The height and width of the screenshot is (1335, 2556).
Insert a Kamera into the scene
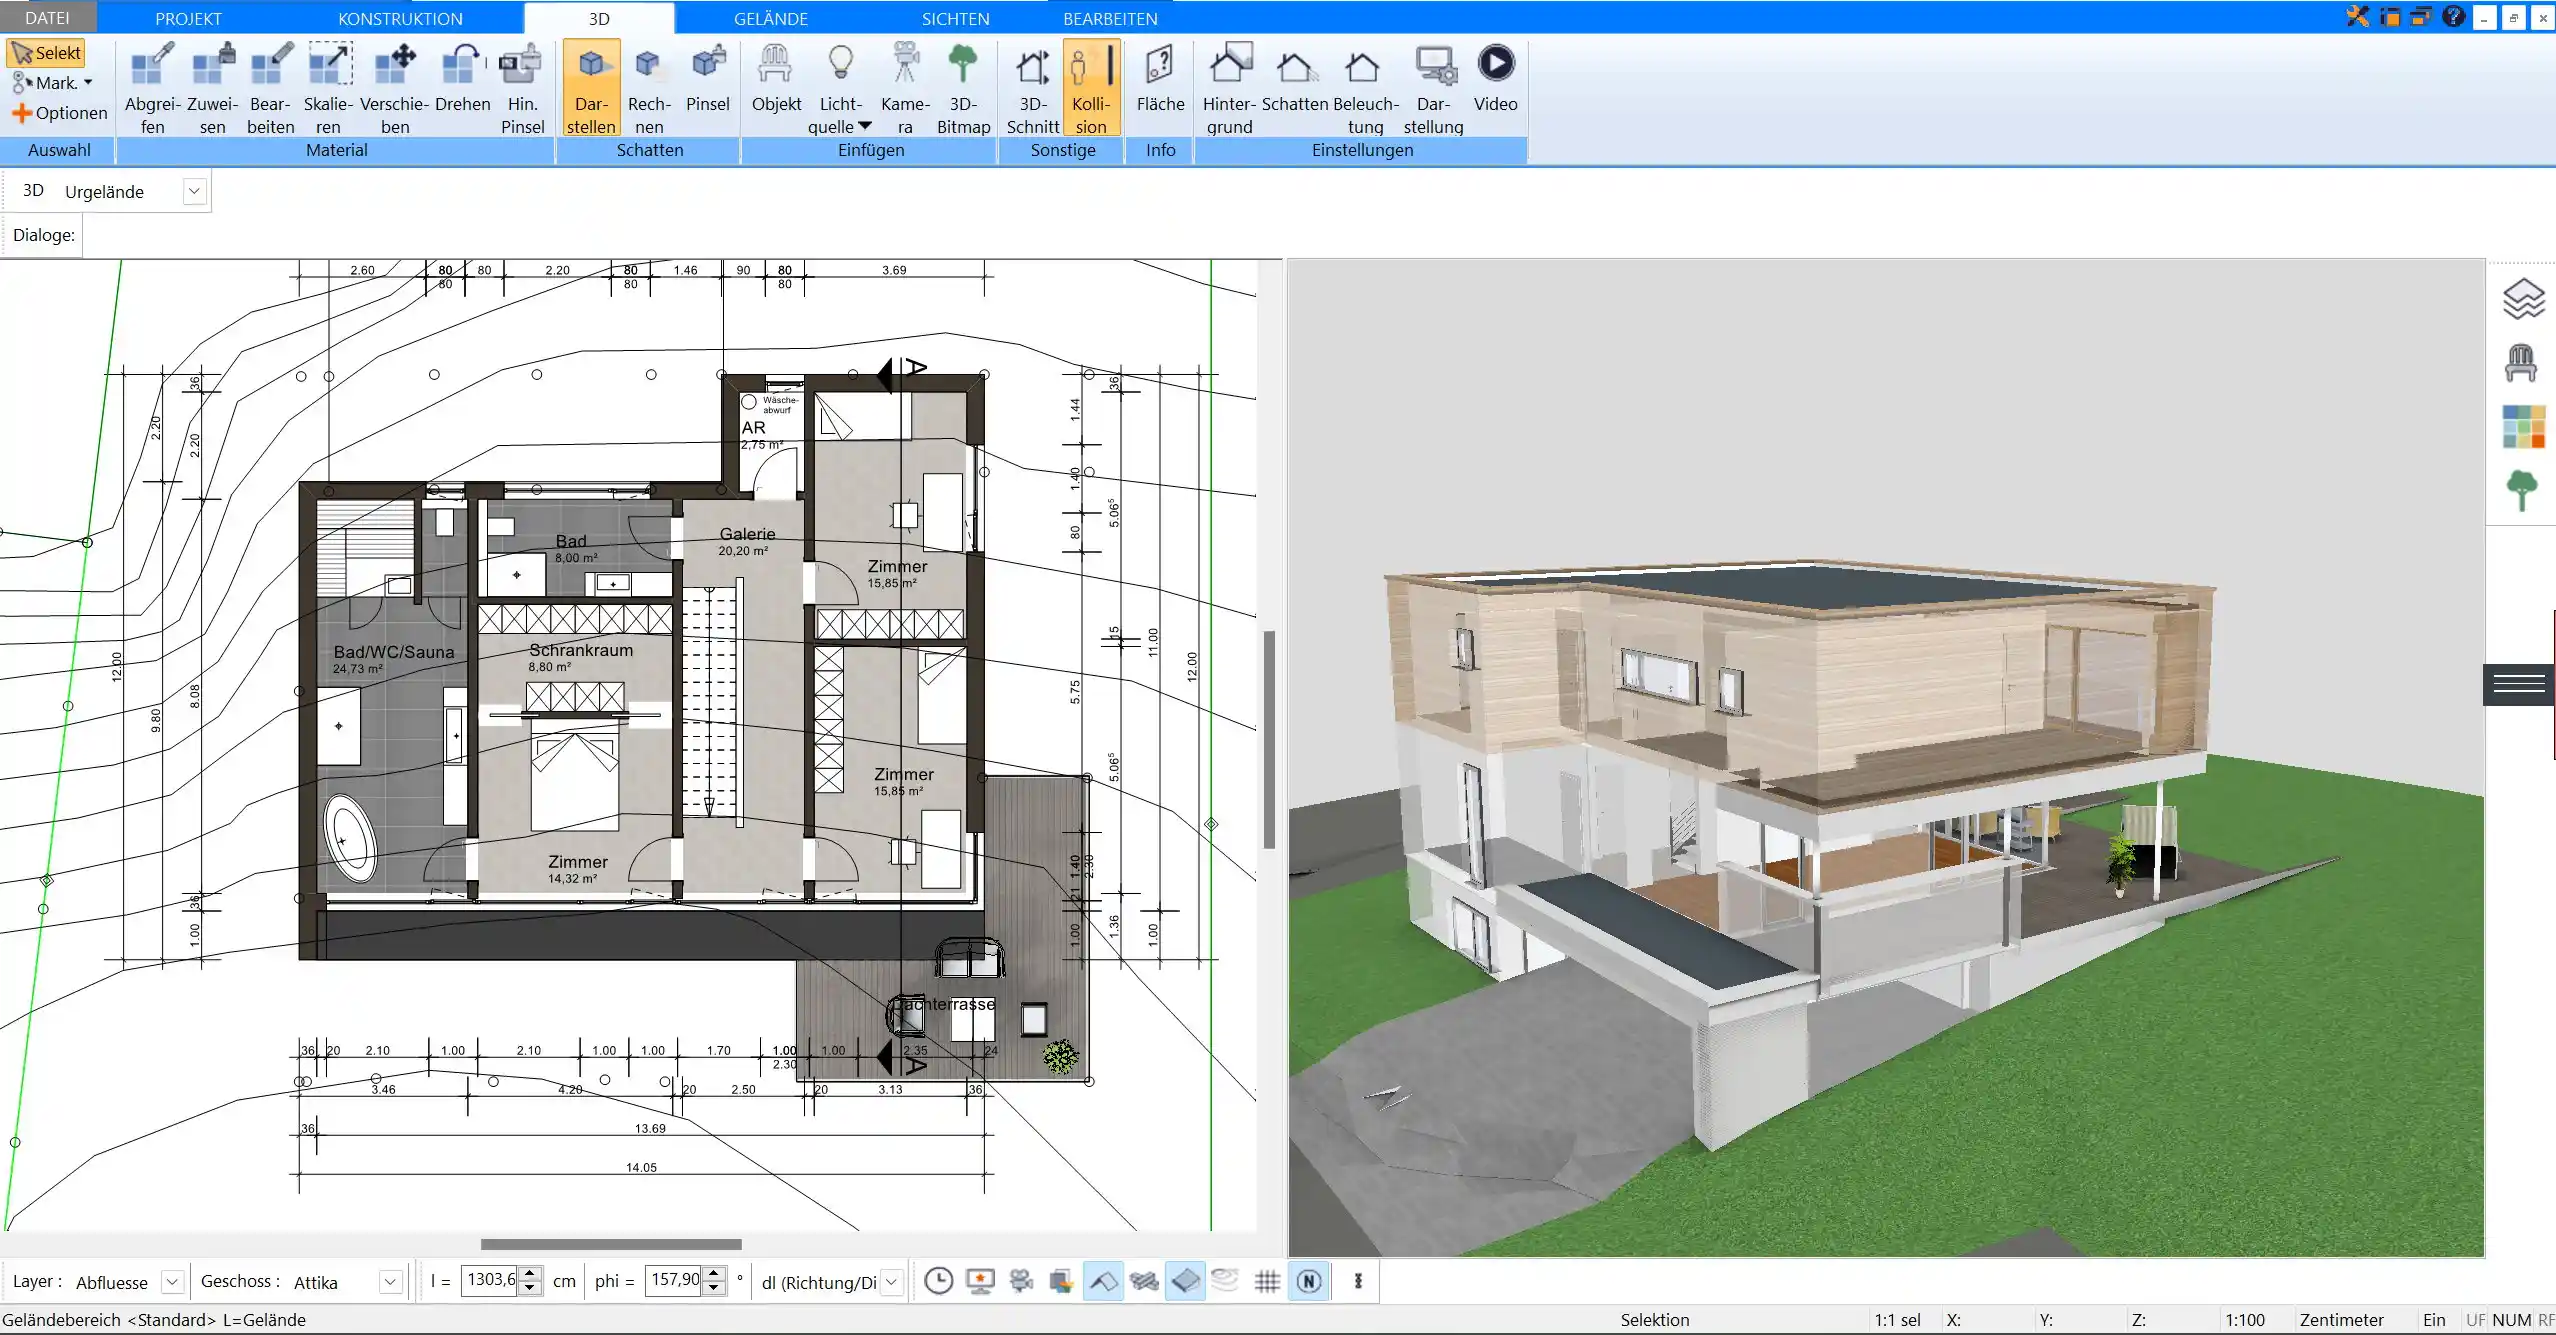[x=905, y=88]
